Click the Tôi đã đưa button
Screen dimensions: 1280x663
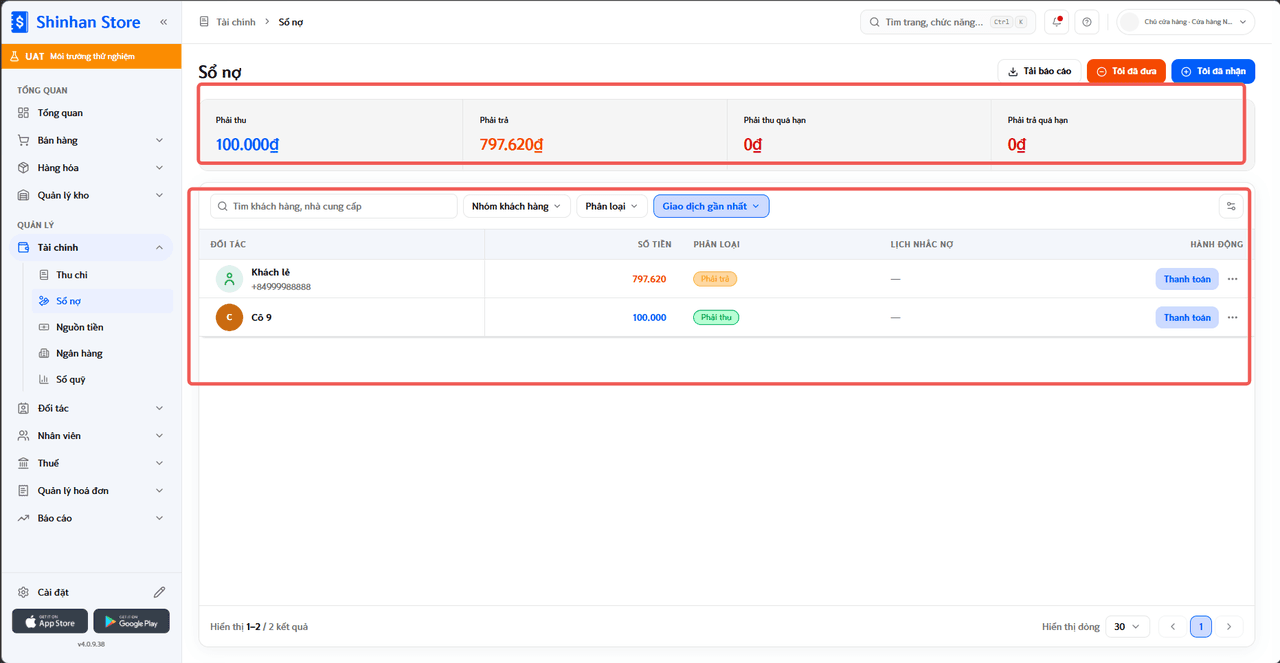(x=1126, y=71)
